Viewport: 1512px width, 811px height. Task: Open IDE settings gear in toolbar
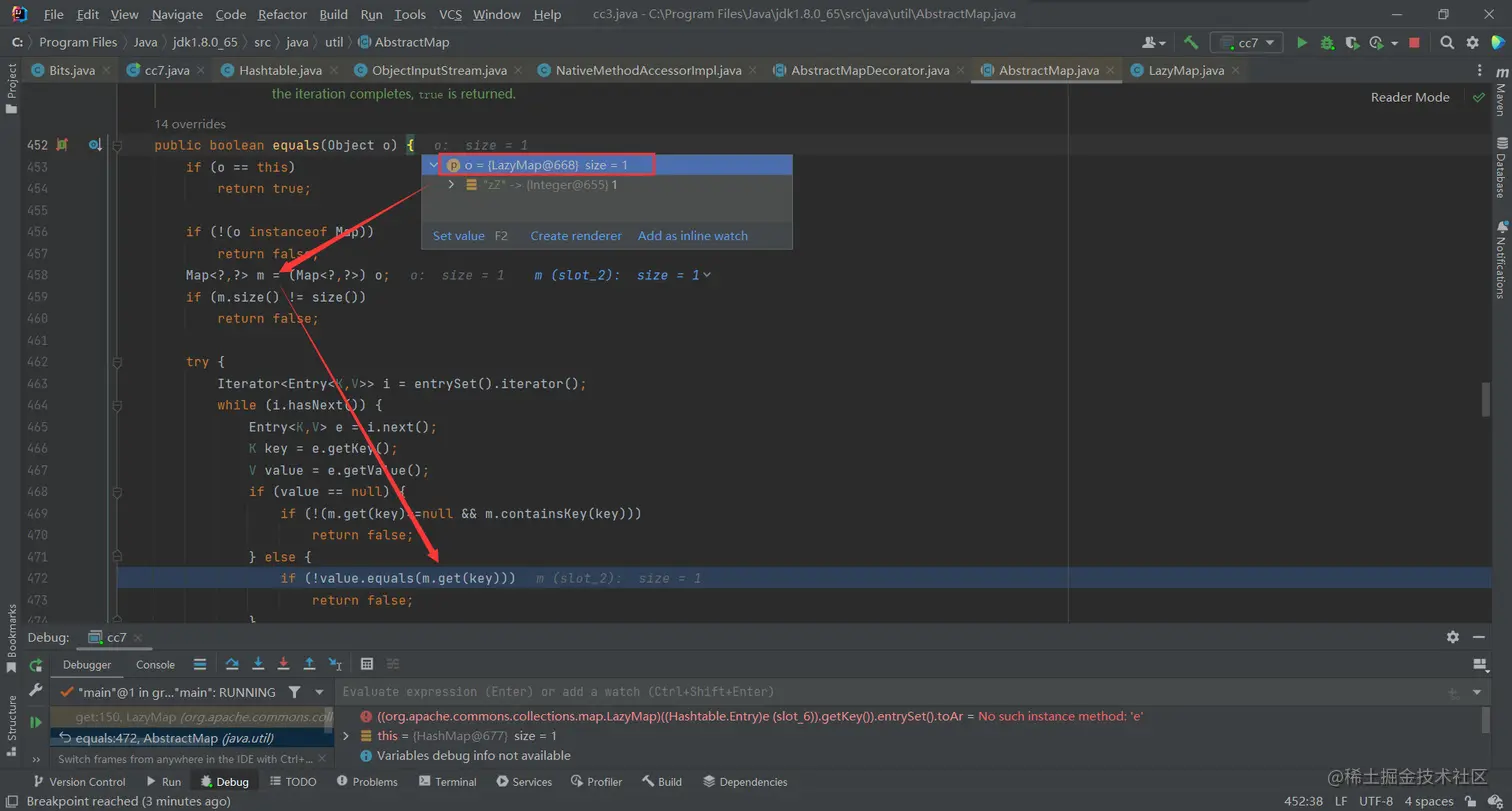(1472, 43)
